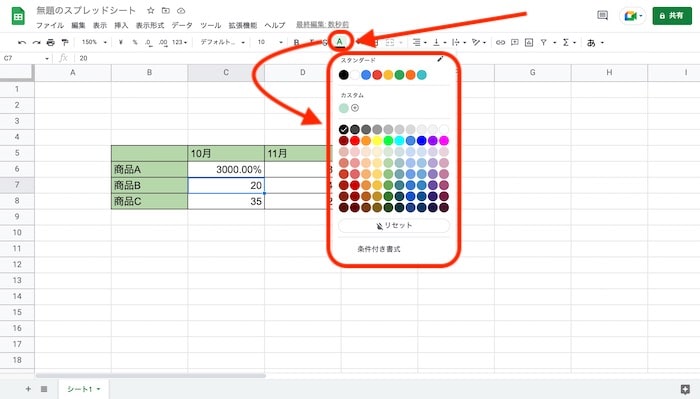Choose the checked black swatch in grid
The image size is (700, 399).
[344, 129]
